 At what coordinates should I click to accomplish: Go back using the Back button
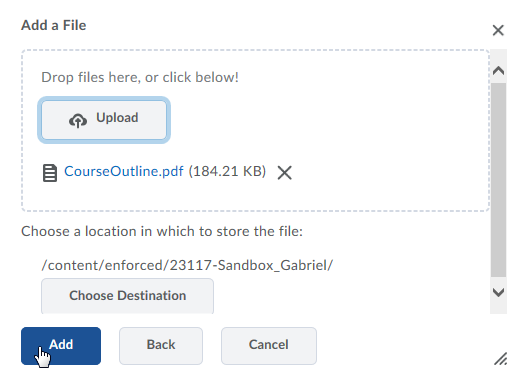(x=161, y=346)
